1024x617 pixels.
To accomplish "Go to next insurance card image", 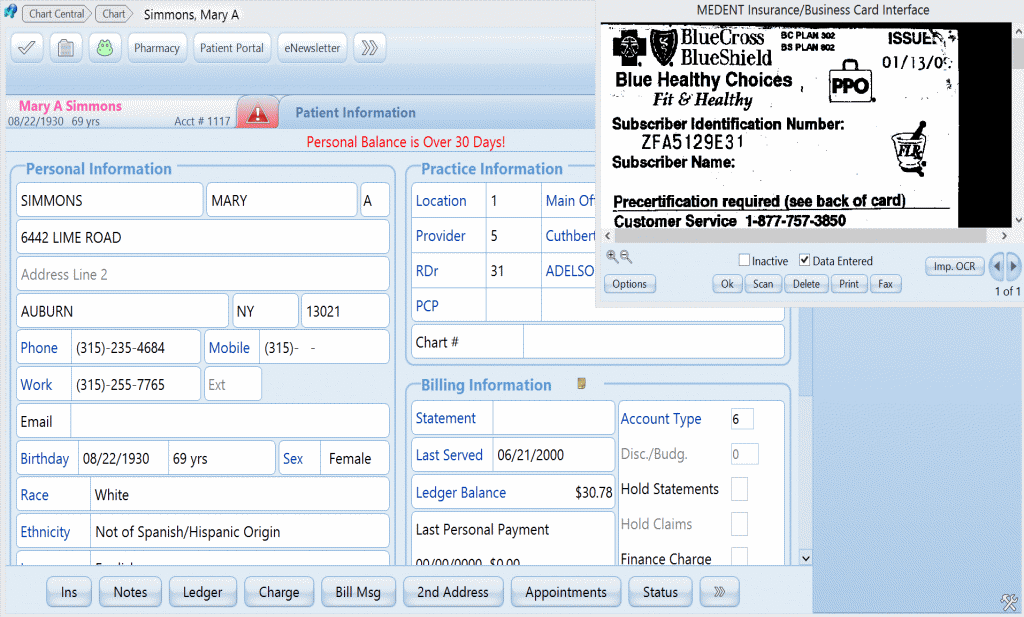I will pos(1013,266).
